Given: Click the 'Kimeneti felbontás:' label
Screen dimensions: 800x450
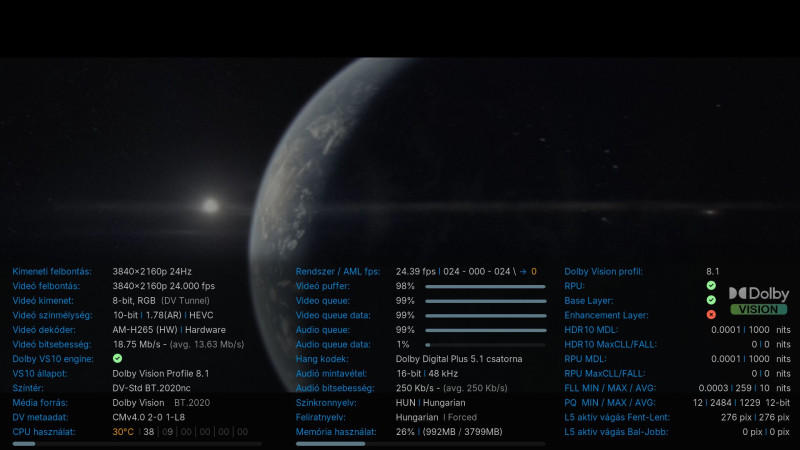Looking at the screenshot, I should point(52,271).
